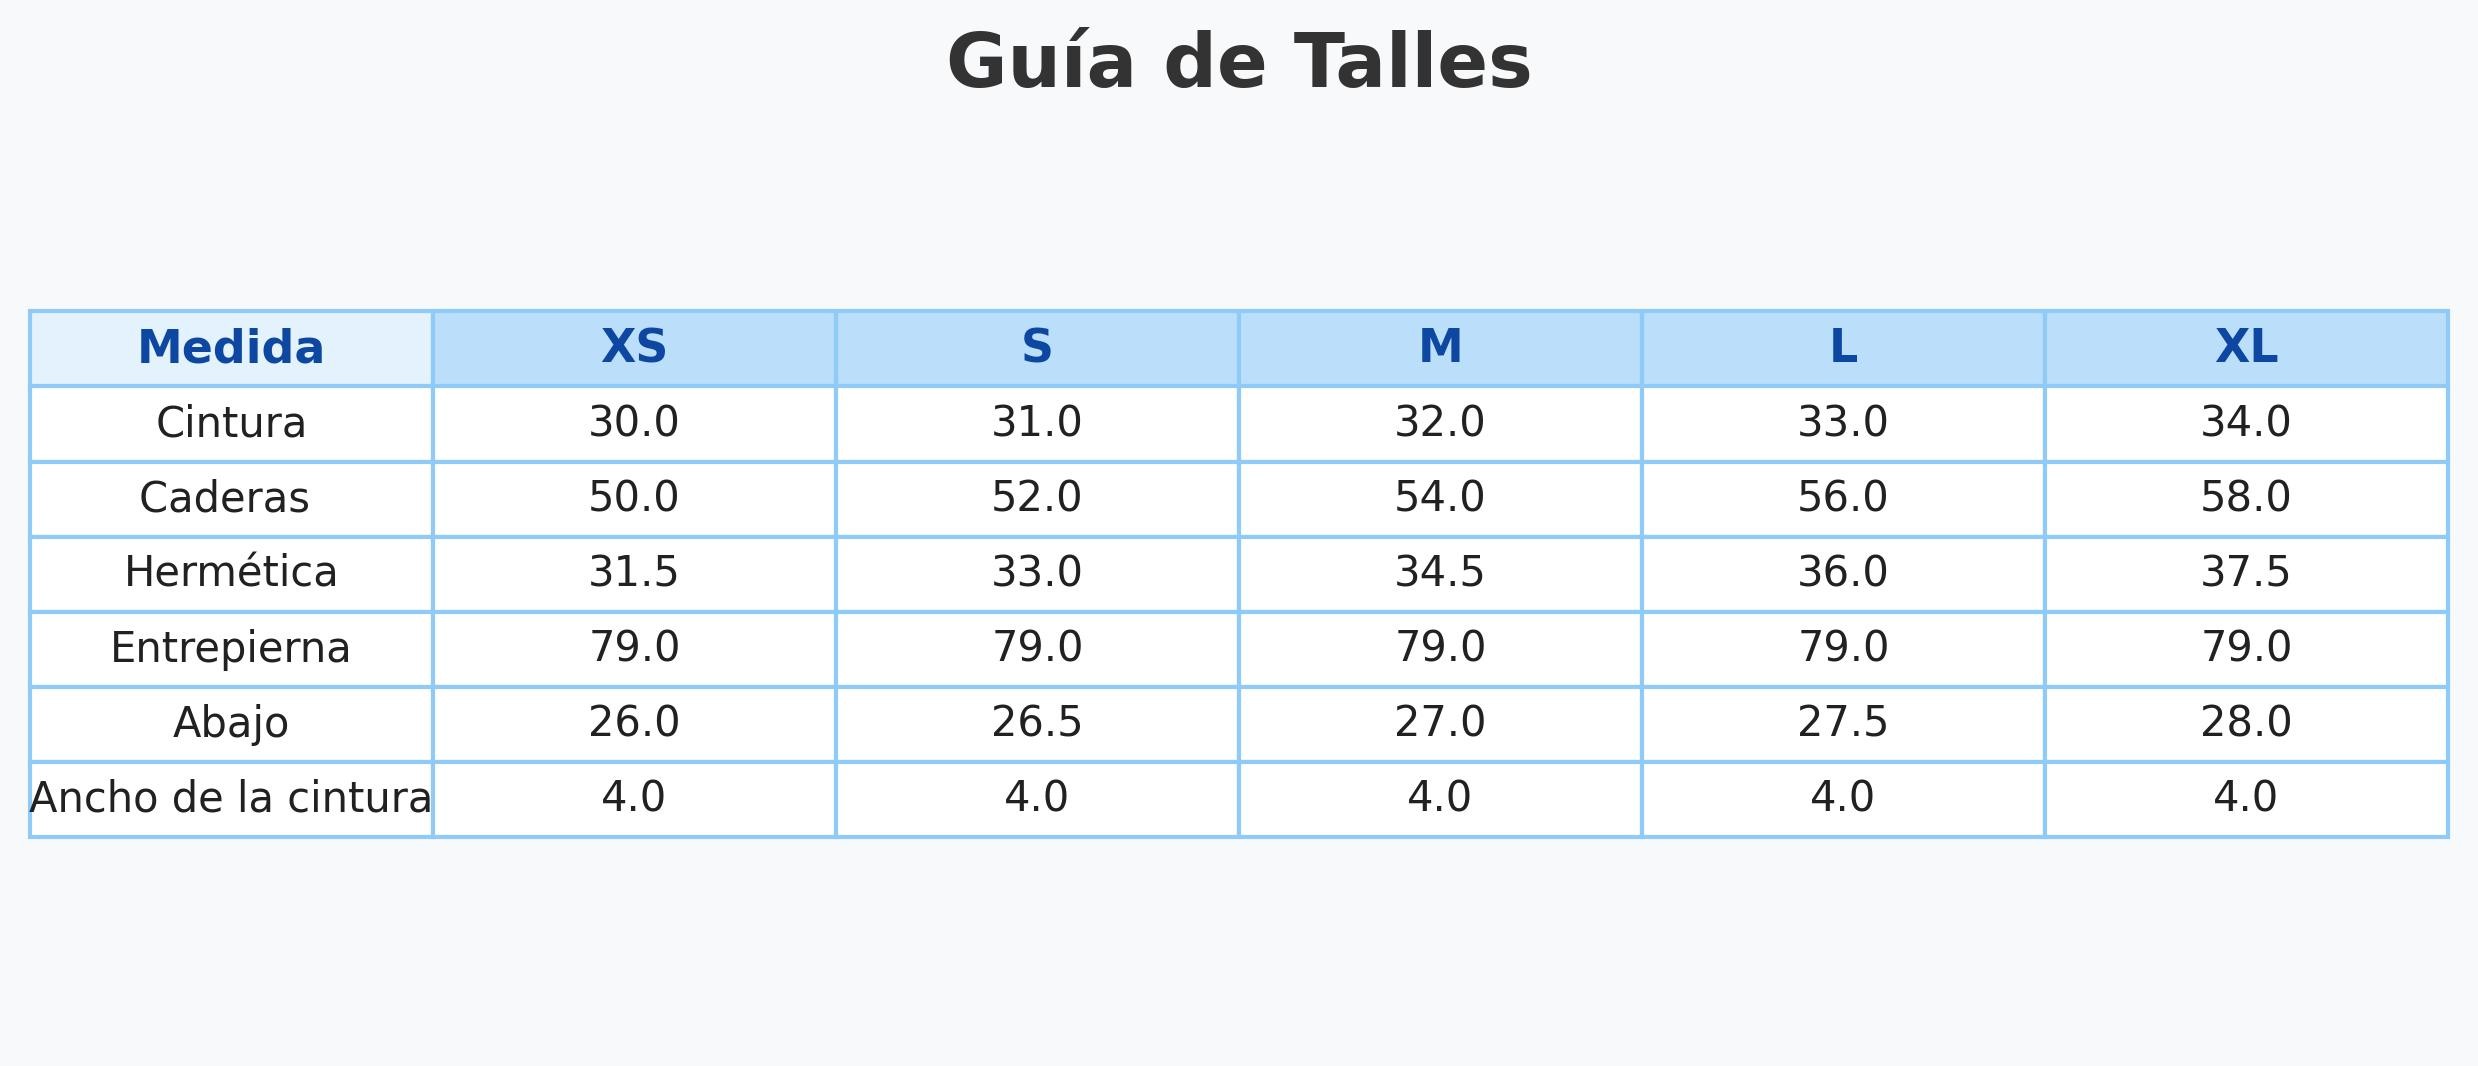The width and height of the screenshot is (2478, 1066).
Task: Select the Hermética value for size XL
Action: (2246, 573)
